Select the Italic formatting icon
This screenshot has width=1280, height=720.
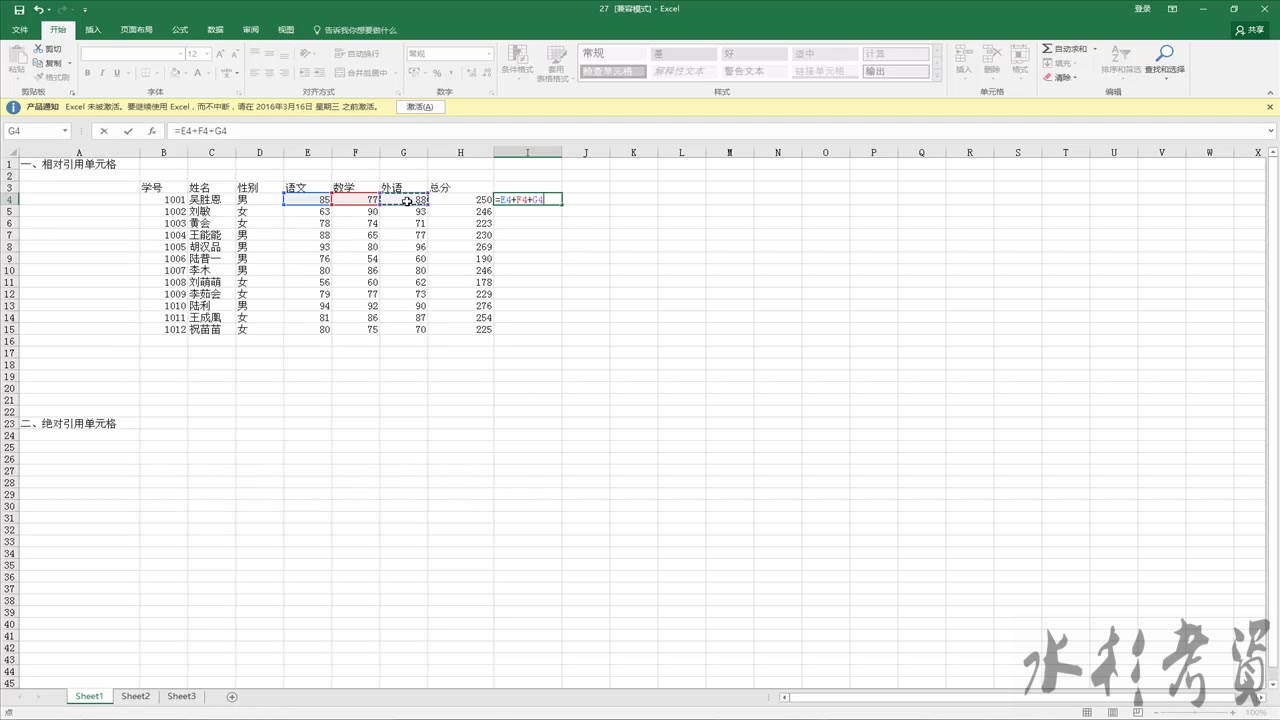pyautogui.click(x=103, y=73)
